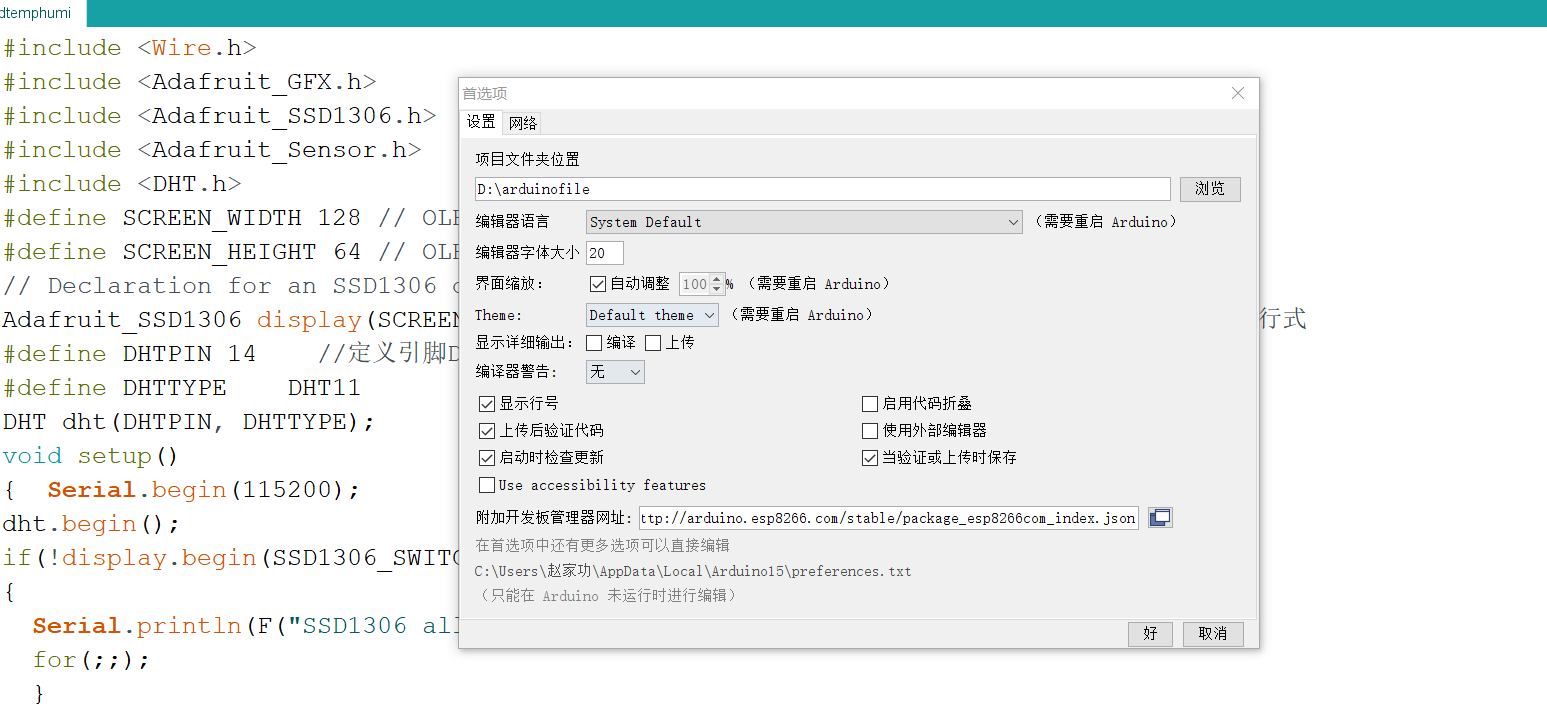The height and width of the screenshot is (713, 1547).
Task: Click the #include <Adafruit_GFX.h> line
Action: coord(190,82)
